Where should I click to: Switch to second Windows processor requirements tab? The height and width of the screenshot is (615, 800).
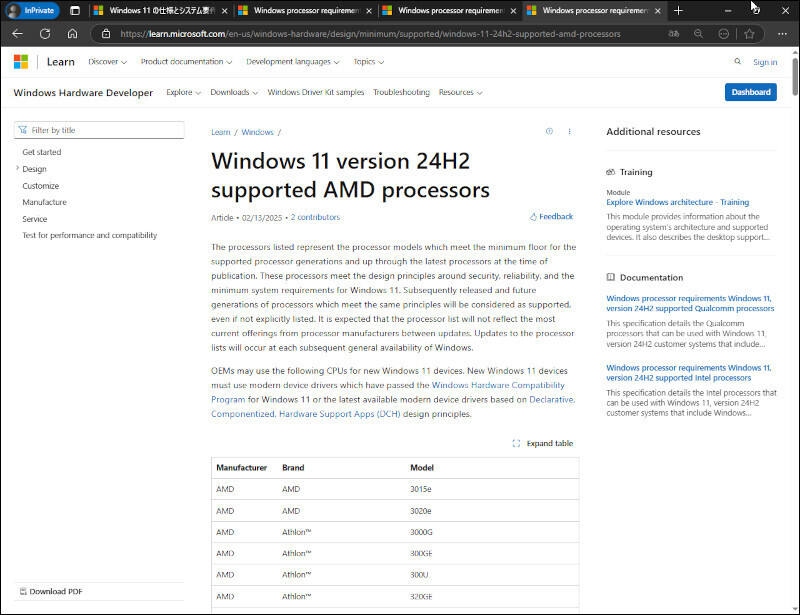(x=306, y=10)
